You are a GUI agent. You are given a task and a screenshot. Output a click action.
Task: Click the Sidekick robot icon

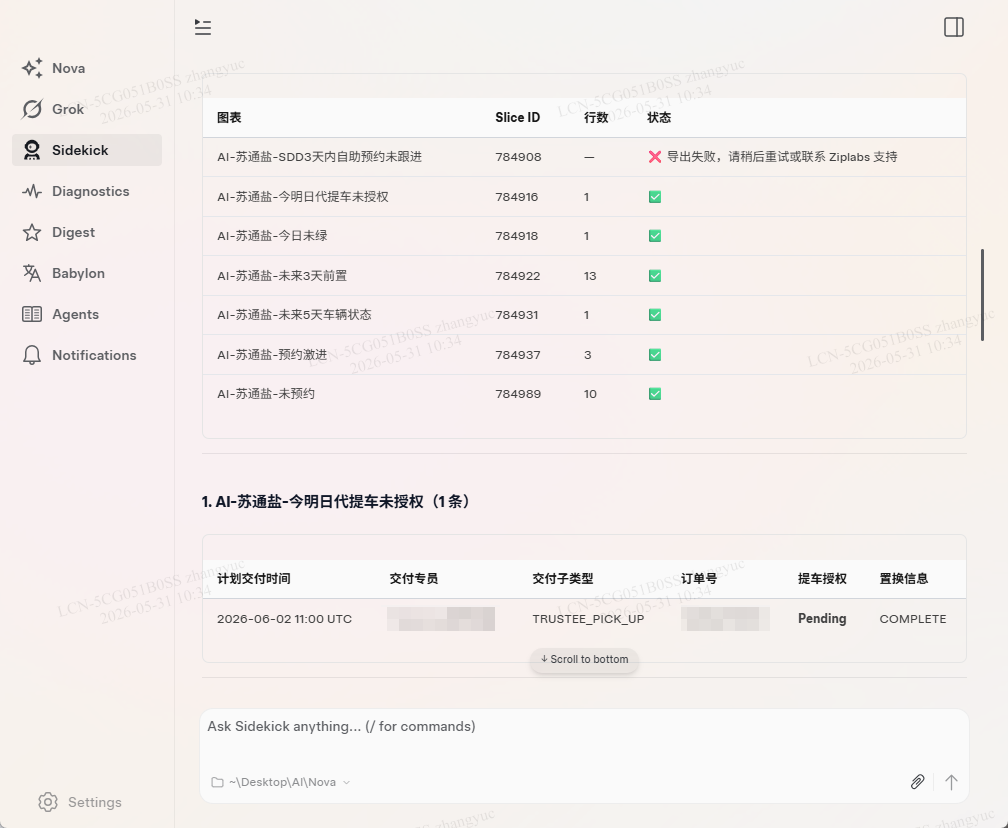(x=32, y=150)
